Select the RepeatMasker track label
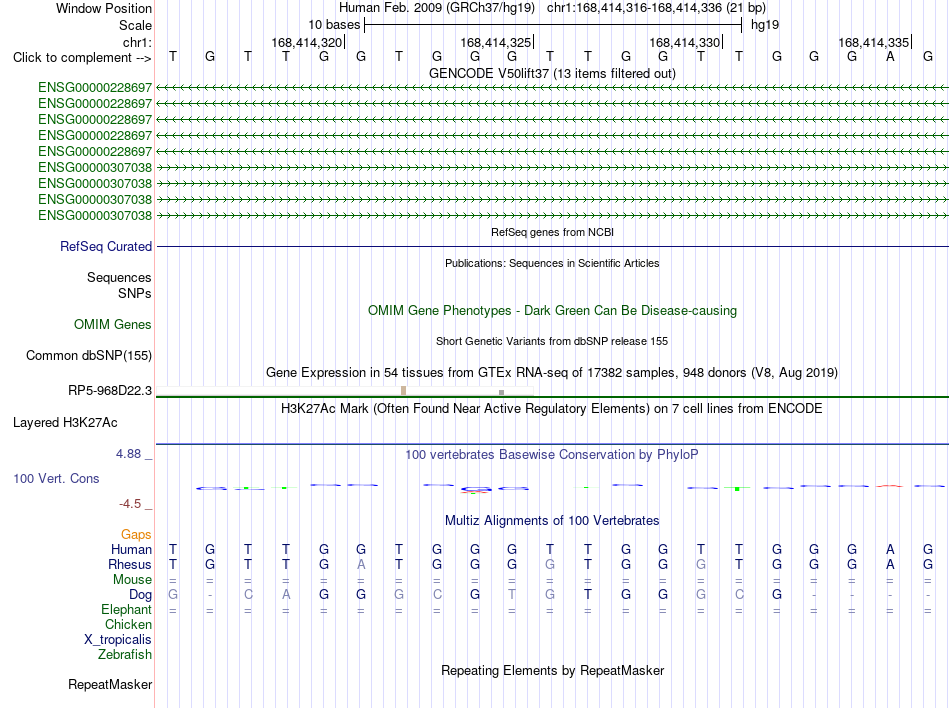 110,684
